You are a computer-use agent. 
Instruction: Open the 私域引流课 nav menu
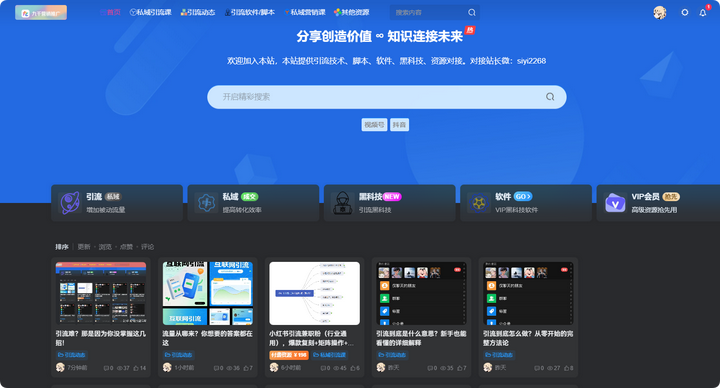(x=151, y=12)
